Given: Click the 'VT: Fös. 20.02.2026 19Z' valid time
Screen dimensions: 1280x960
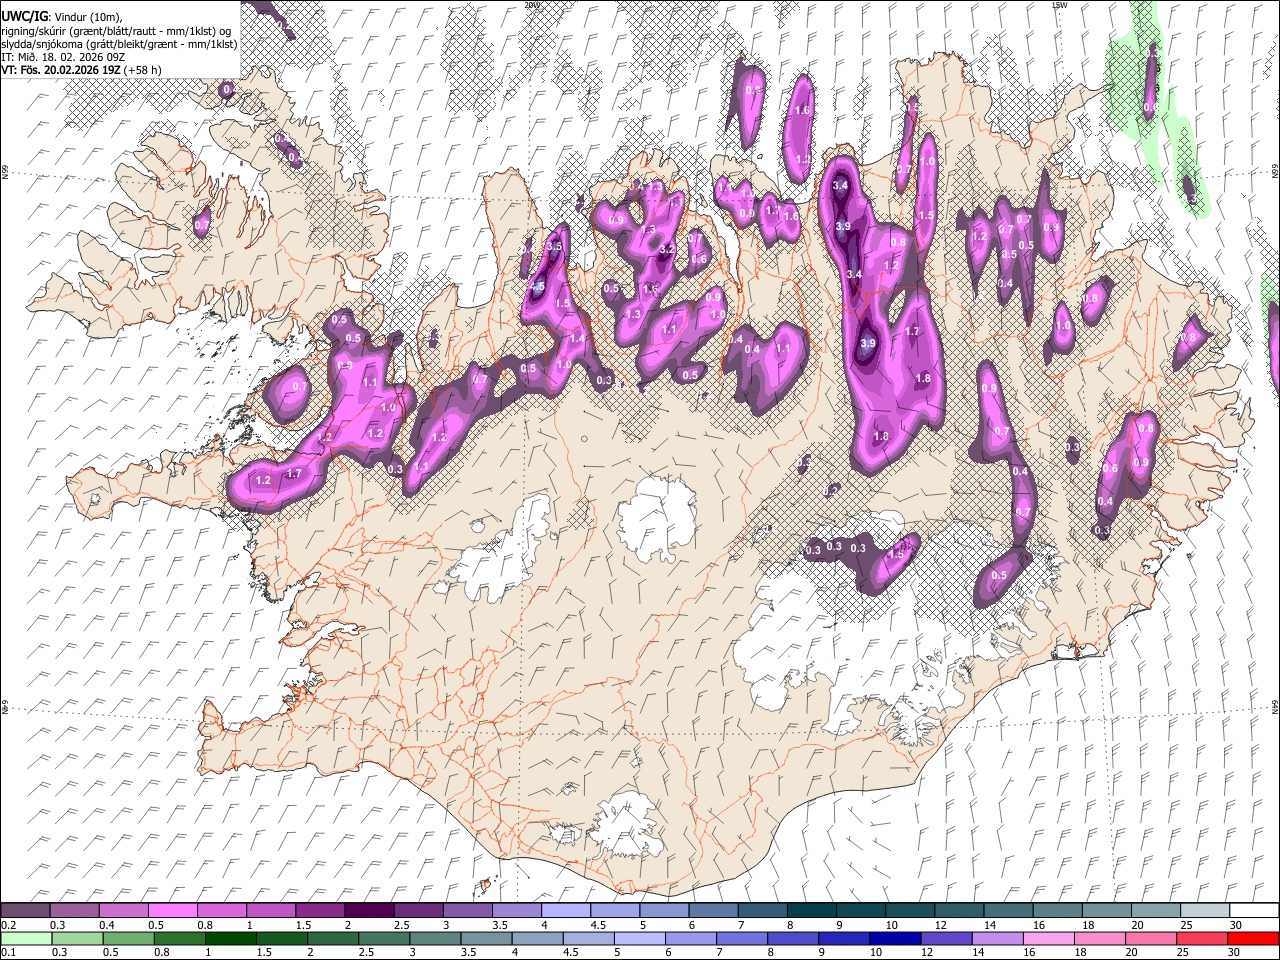Looking at the screenshot, I should pos(60,70).
